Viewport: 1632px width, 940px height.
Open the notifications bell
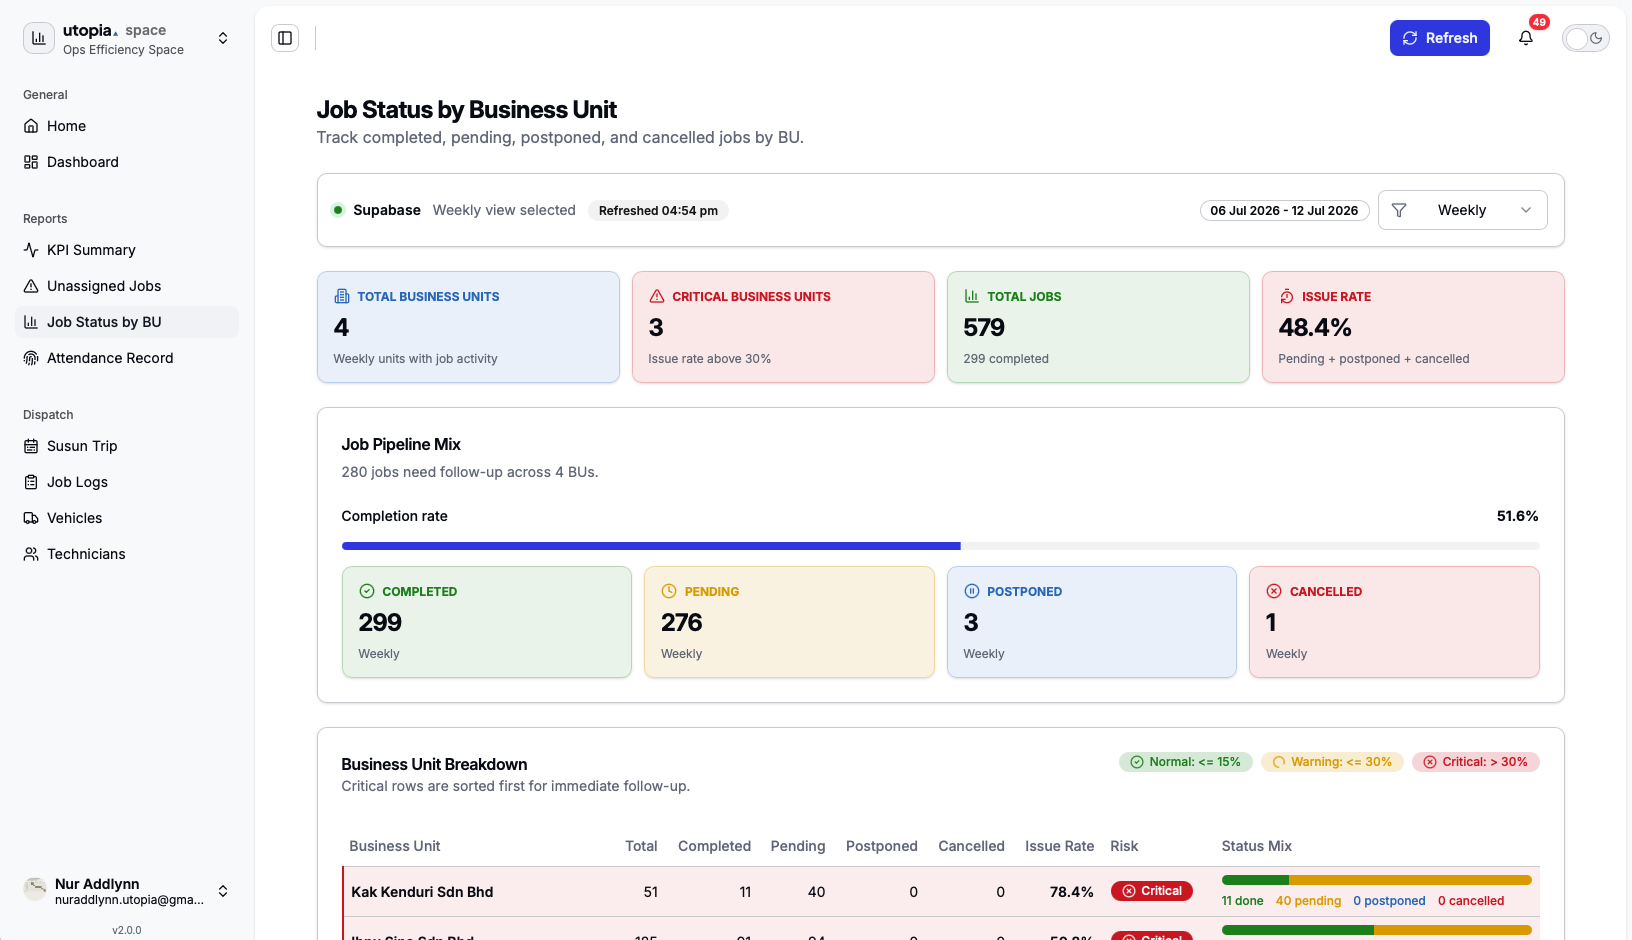pyautogui.click(x=1525, y=38)
